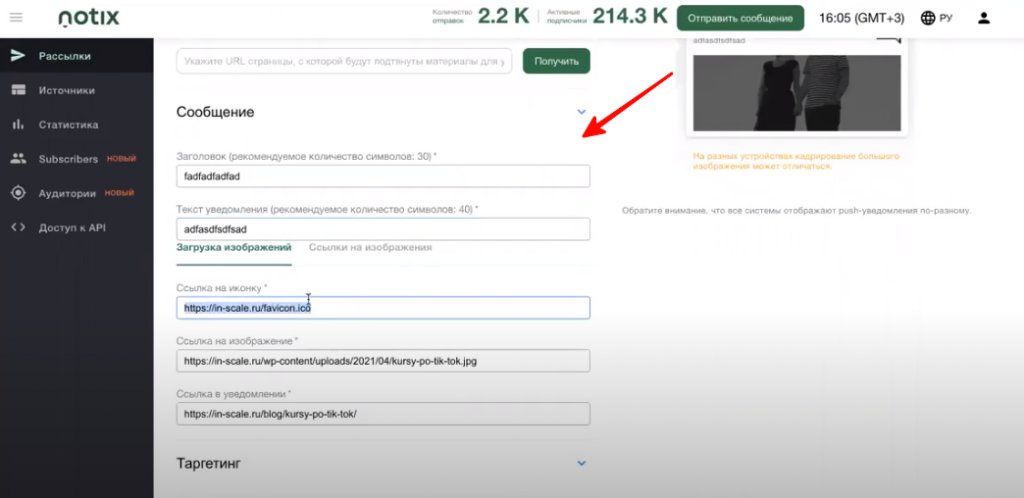Click the Заголовок input field
This screenshot has width=1024, height=498.
383,176
